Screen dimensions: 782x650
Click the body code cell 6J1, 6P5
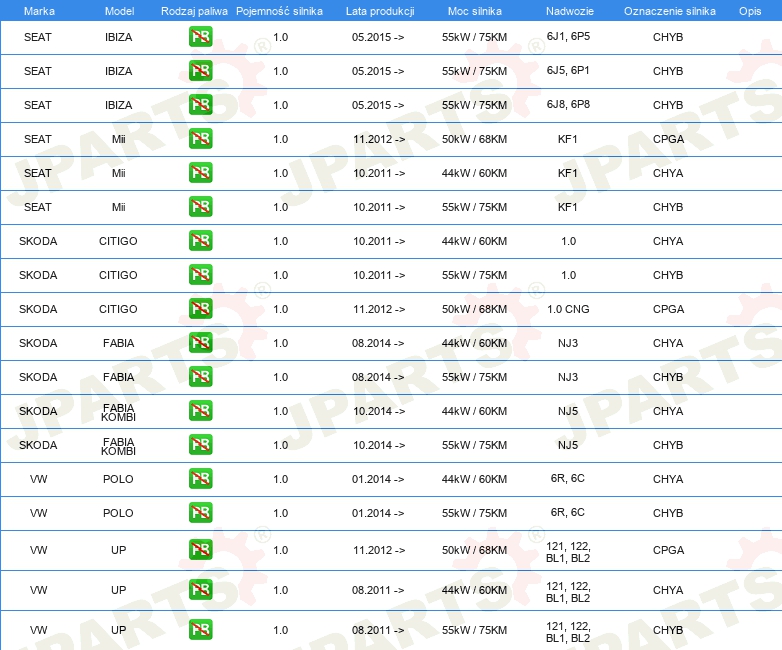coord(568,36)
